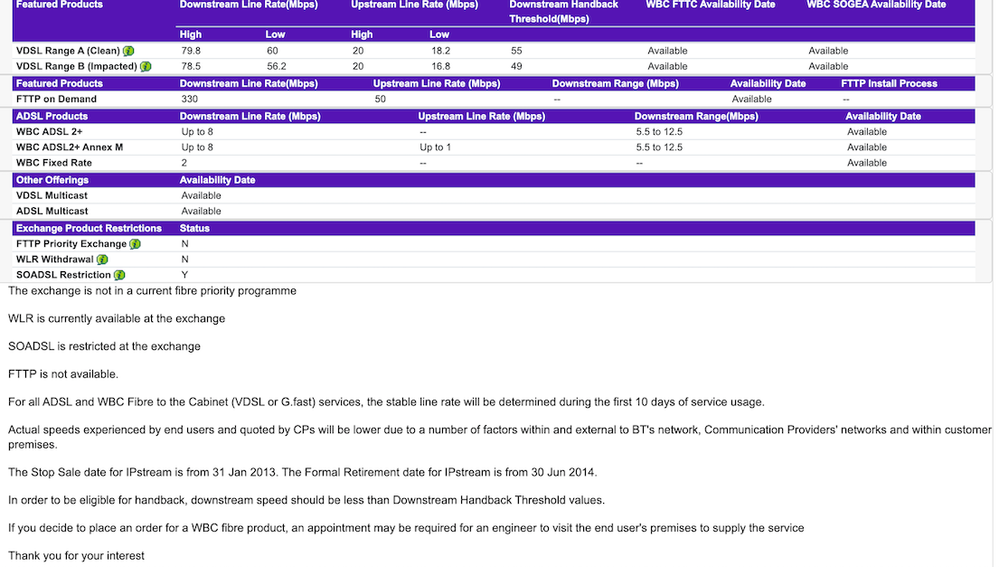Click the VDSL Multicast row label
This screenshot has width=999, height=567.
[x=52, y=196]
